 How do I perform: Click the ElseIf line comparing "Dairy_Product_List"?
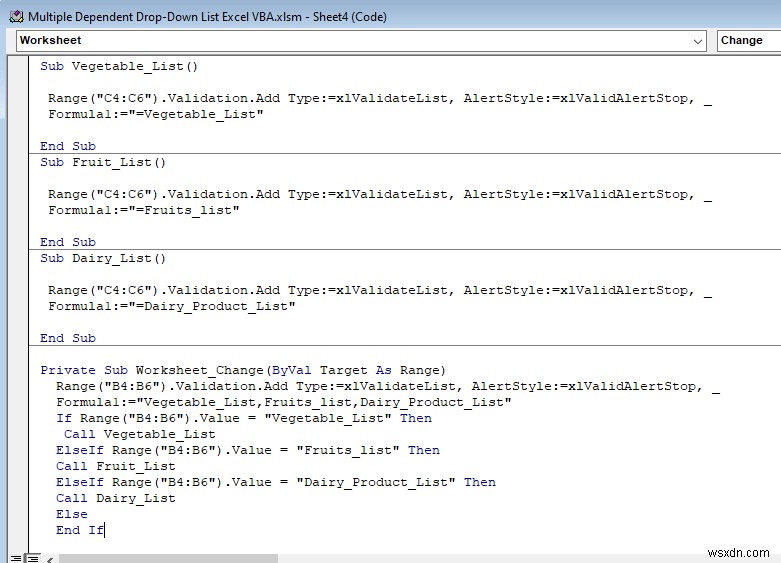[275, 482]
